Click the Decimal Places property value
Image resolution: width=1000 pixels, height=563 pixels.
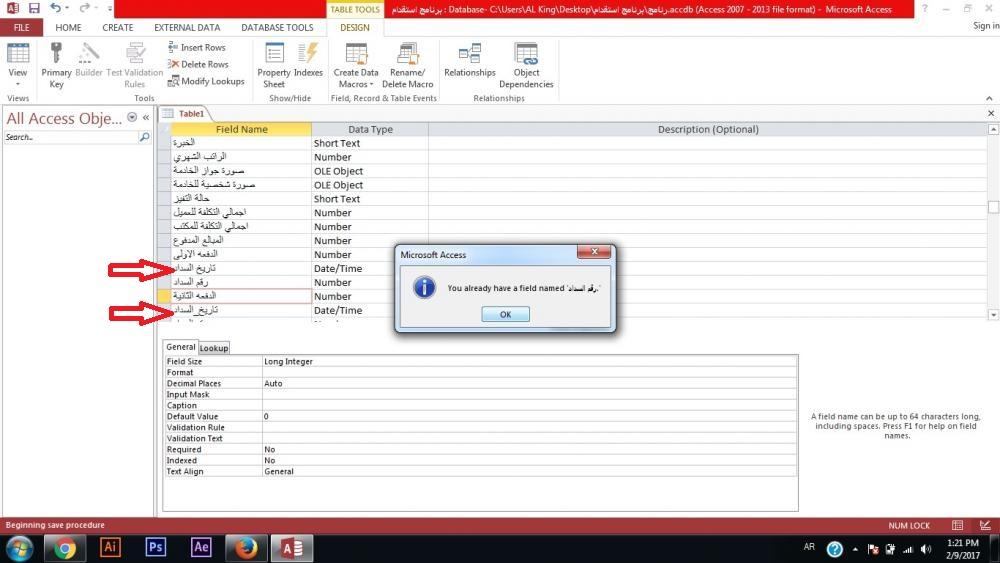coord(529,383)
